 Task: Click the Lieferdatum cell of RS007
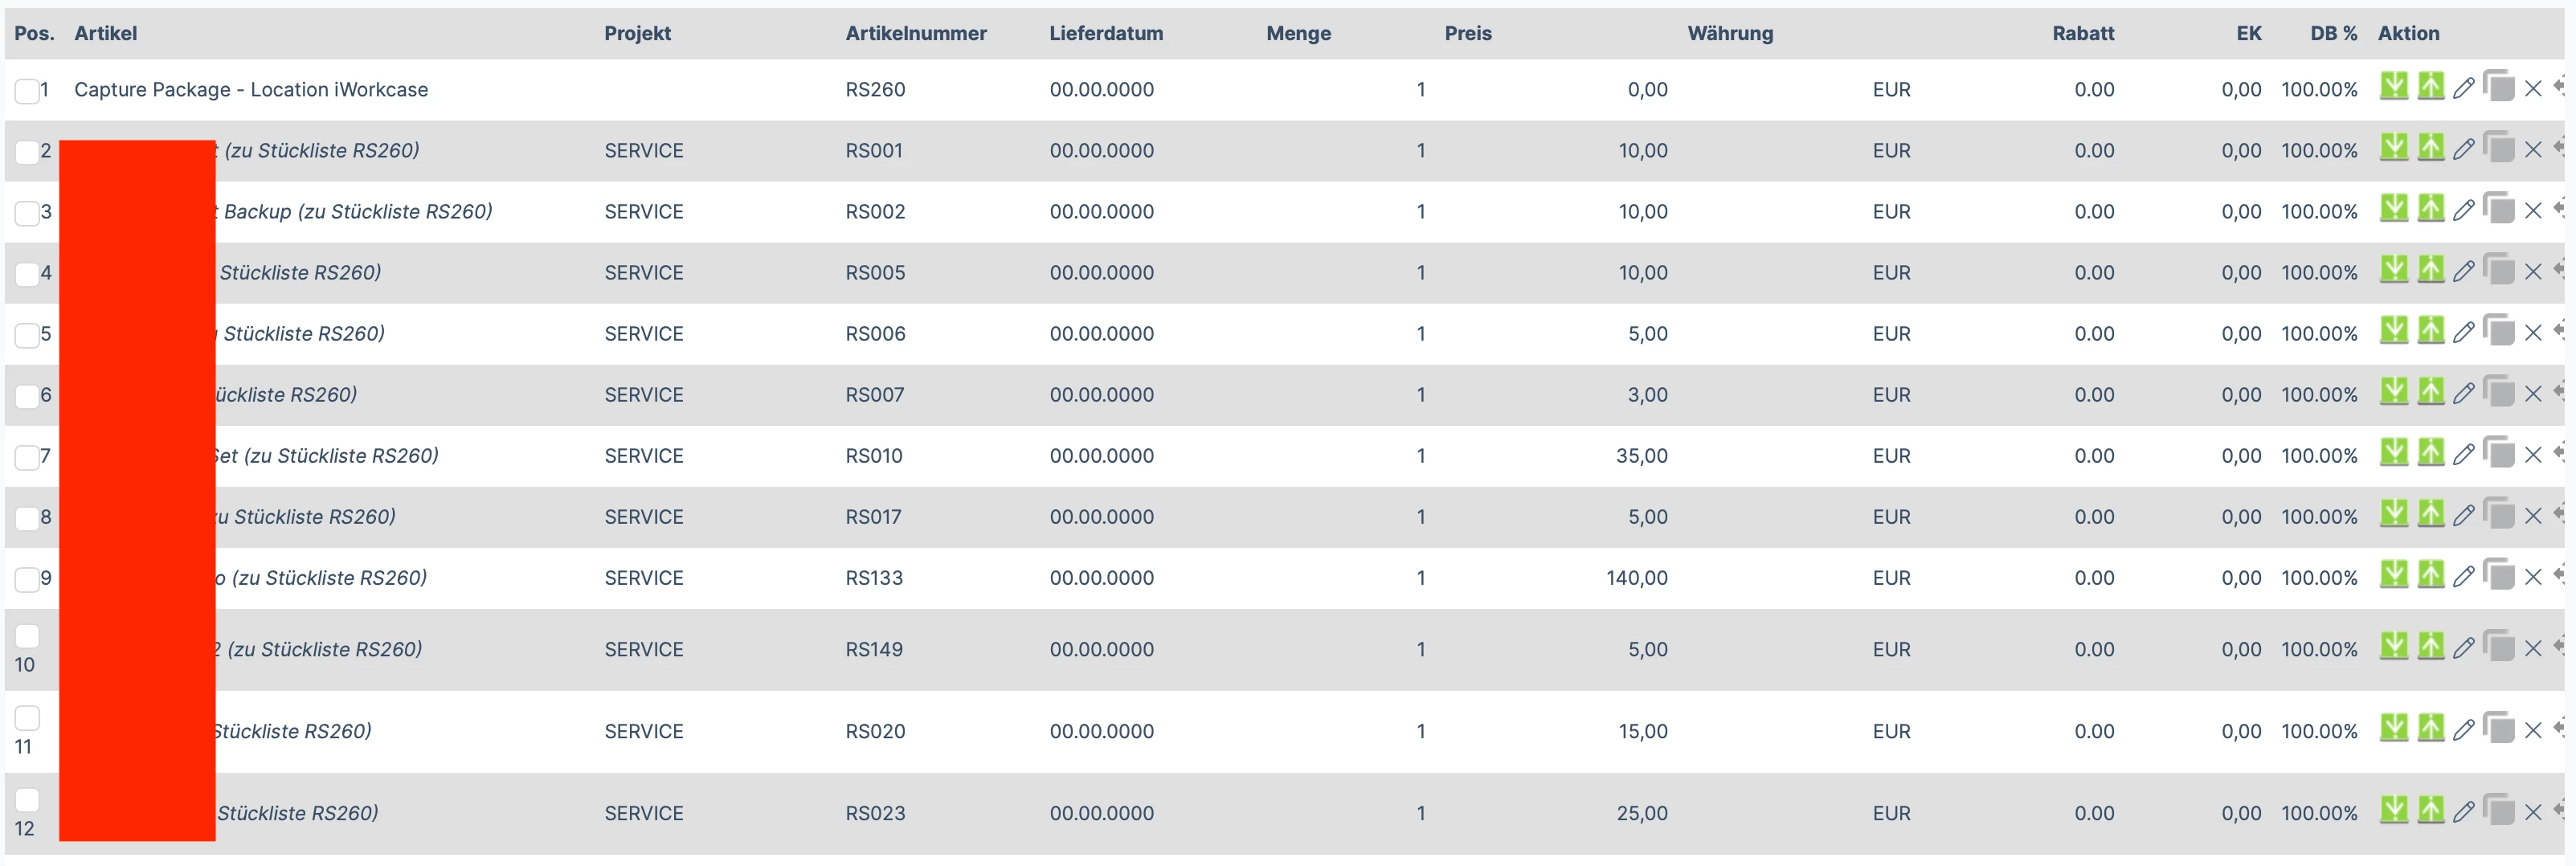point(1101,394)
